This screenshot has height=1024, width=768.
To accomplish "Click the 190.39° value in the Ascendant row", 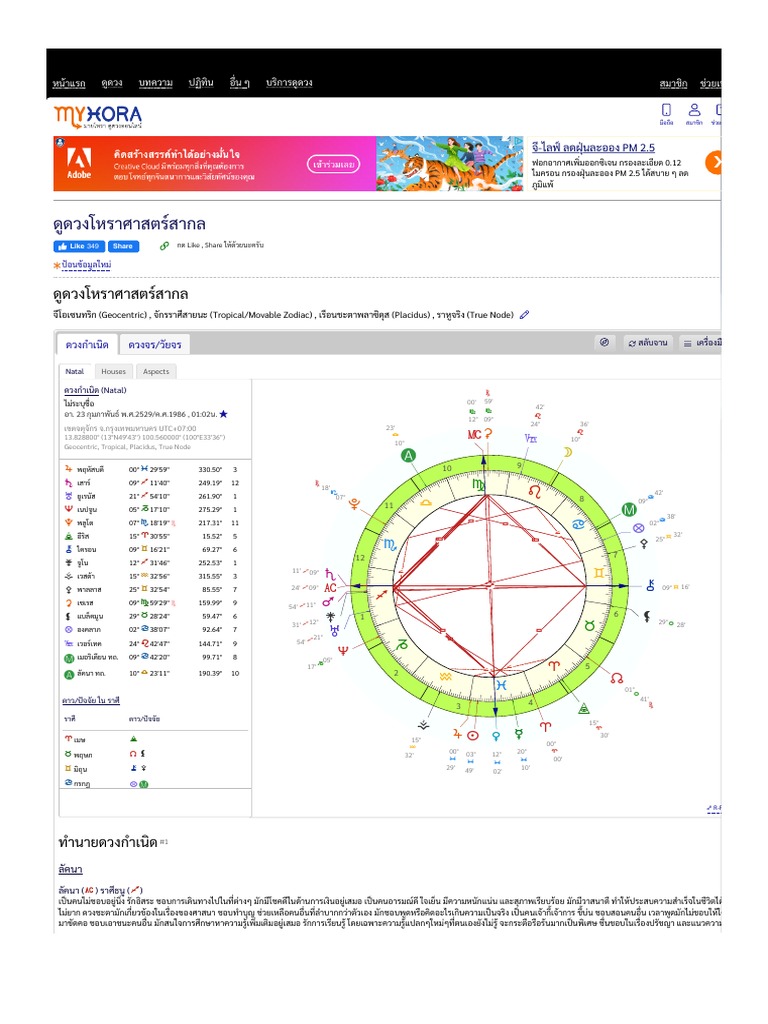I will coord(210,673).
